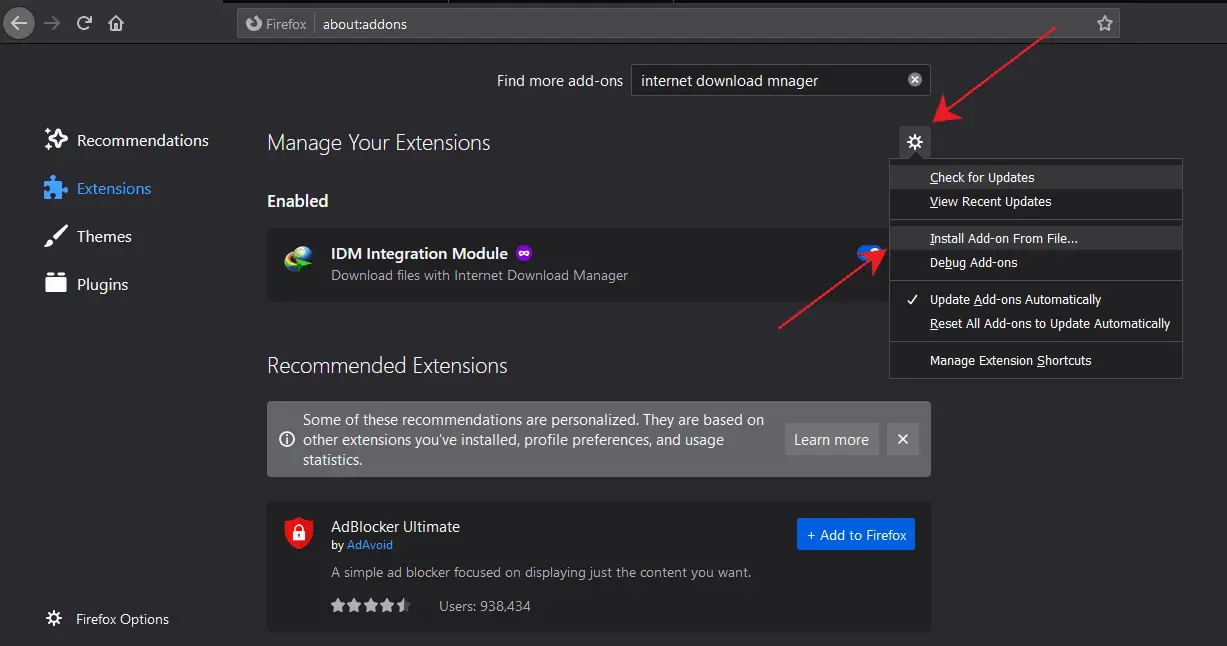Click the AdBlocker Ultimate extension name
This screenshot has height=646, width=1227.
click(x=395, y=526)
